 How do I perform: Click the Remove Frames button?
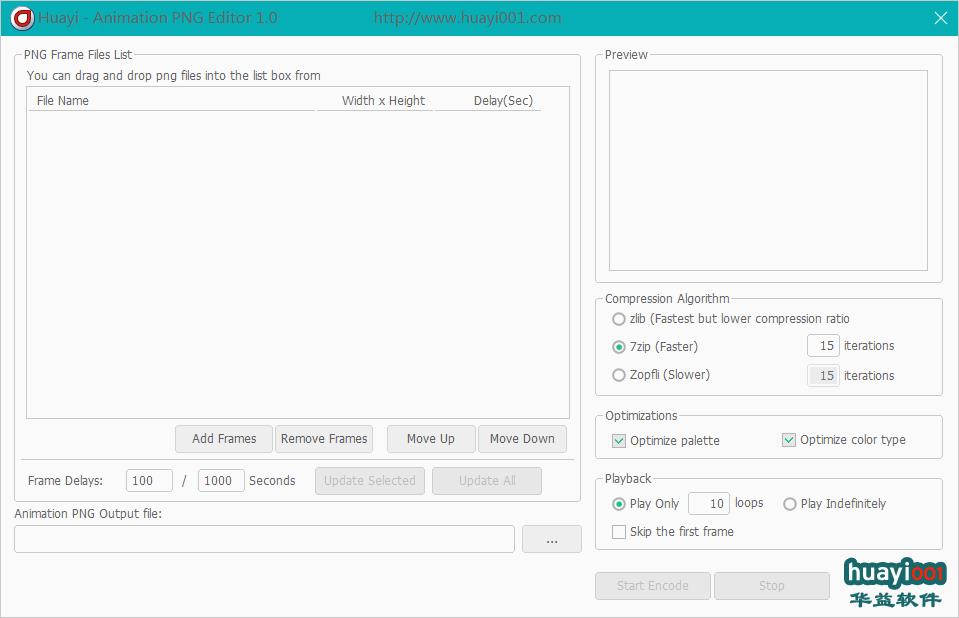324,439
